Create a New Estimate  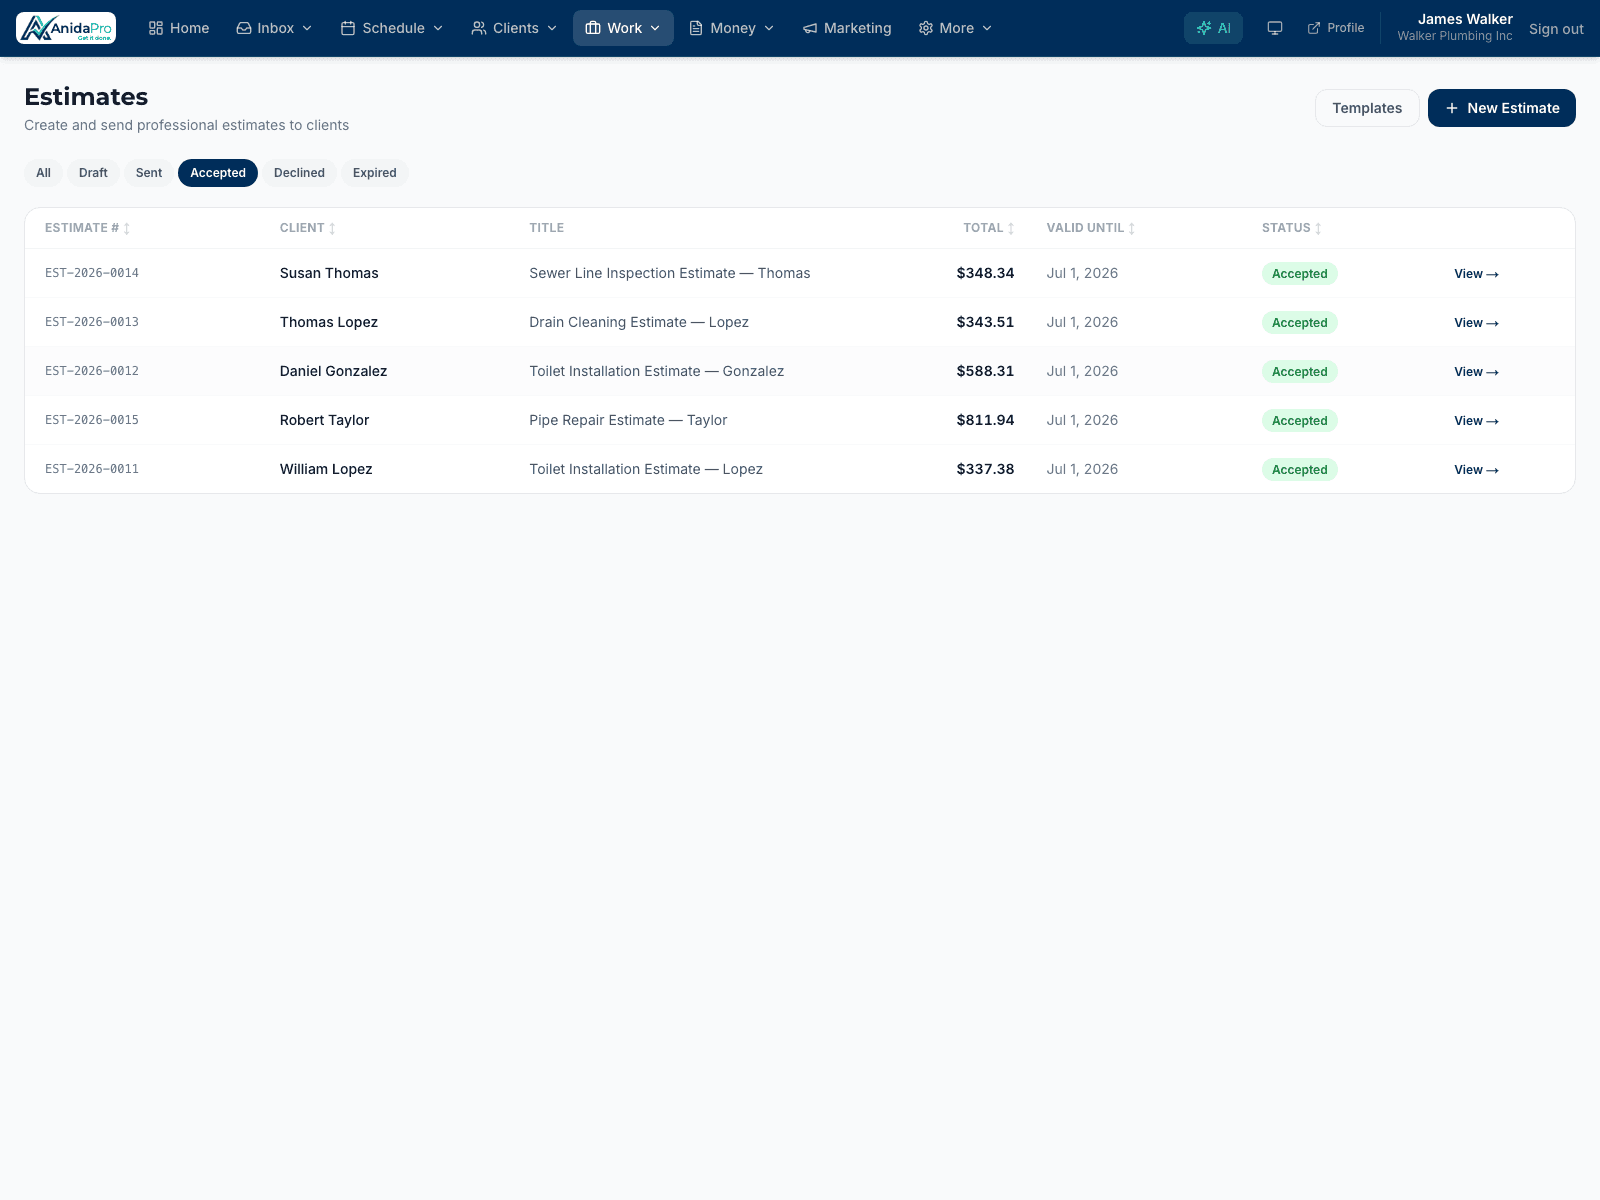1501,108
